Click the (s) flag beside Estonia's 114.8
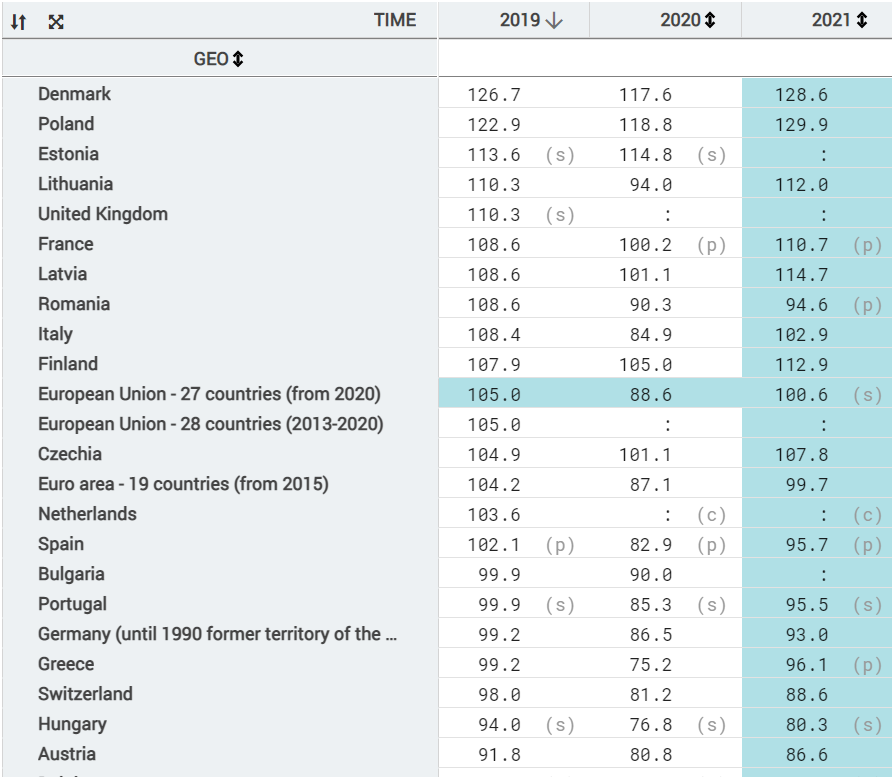The height and width of the screenshot is (777, 892). (x=712, y=155)
